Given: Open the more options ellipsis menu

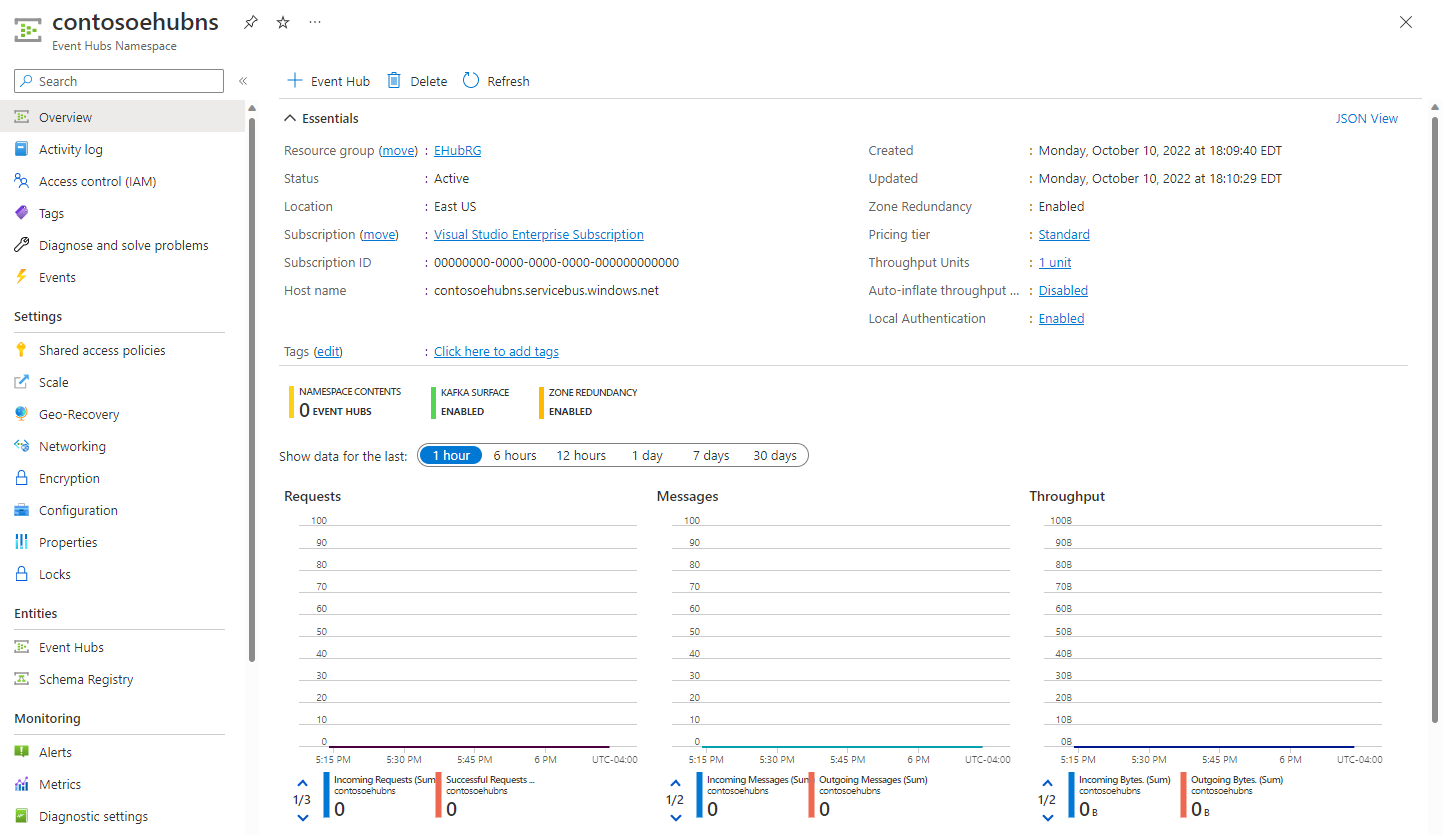Looking at the screenshot, I should point(315,22).
